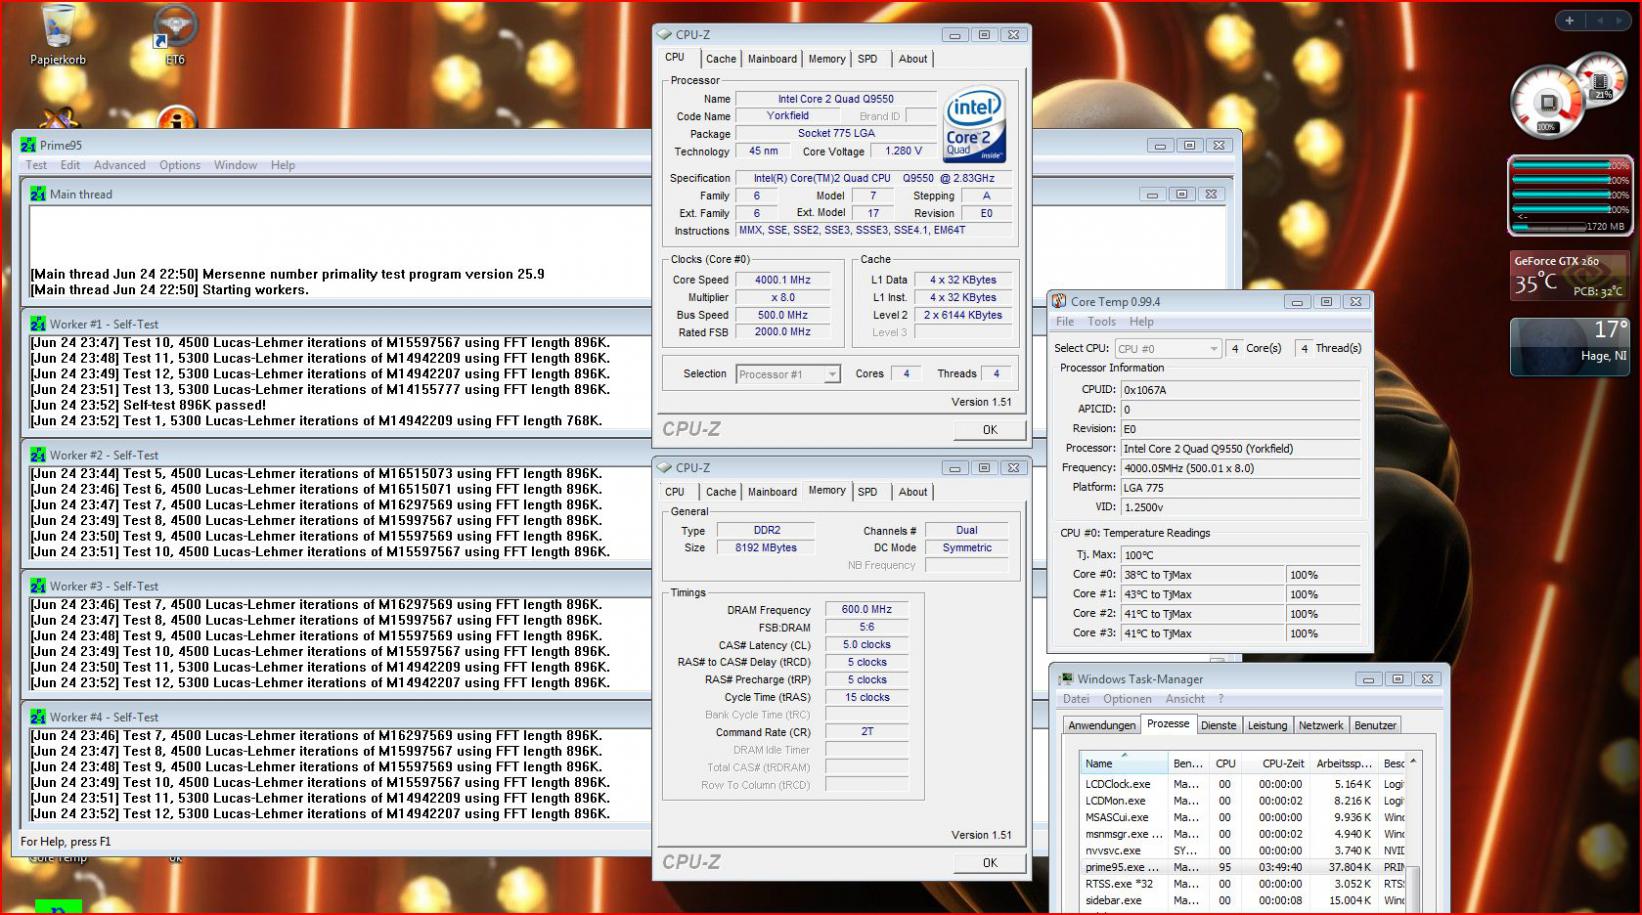The height and width of the screenshot is (915, 1642).
Task: Switch to Leistung tab in Task-Manager
Action: click(x=1267, y=726)
